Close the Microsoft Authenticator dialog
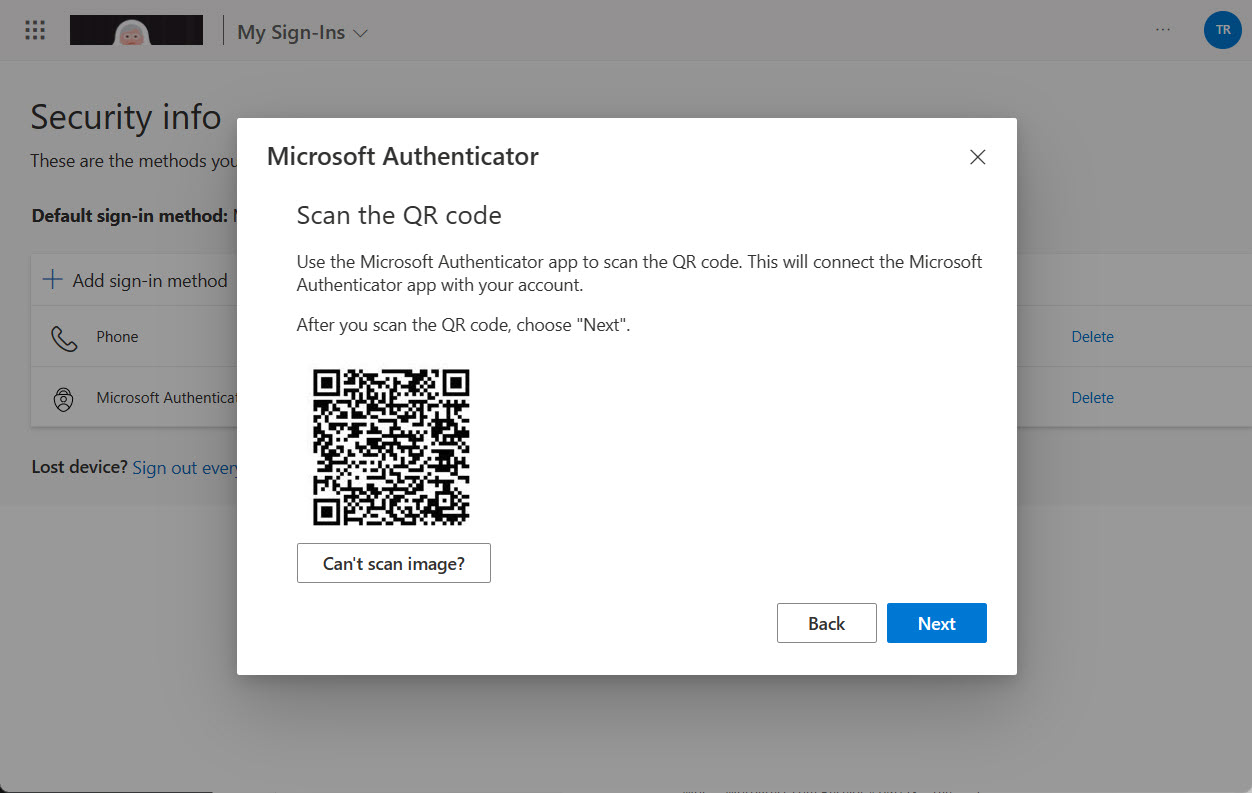Screen dimensions: 1252x793 click(x=977, y=157)
